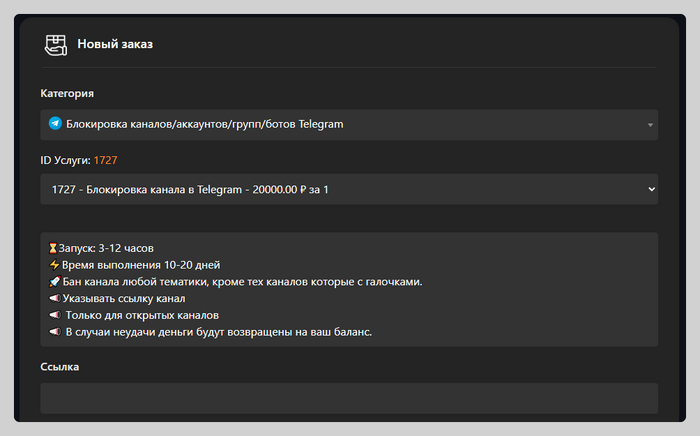Click the Категория field label
This screenshot has height=436, width=700.
coord(67,93)
